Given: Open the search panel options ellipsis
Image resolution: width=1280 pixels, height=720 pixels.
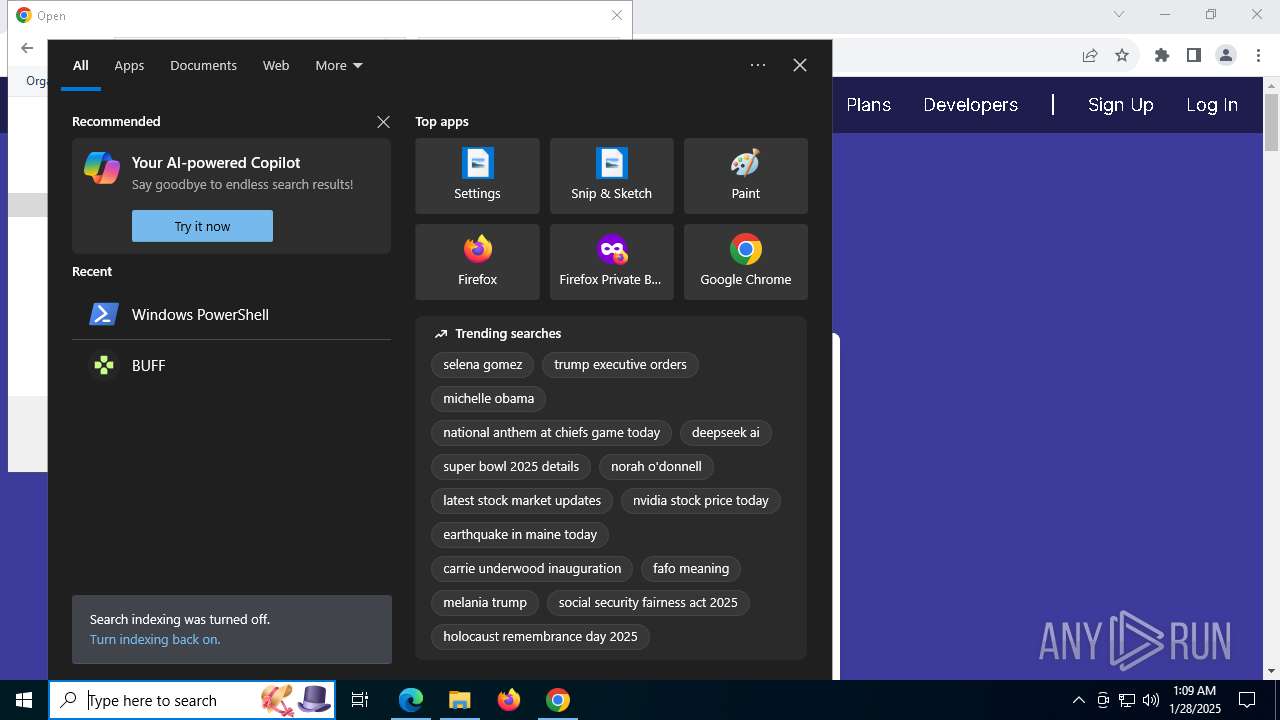Looking at the screenshot, I should pos(758,65).
